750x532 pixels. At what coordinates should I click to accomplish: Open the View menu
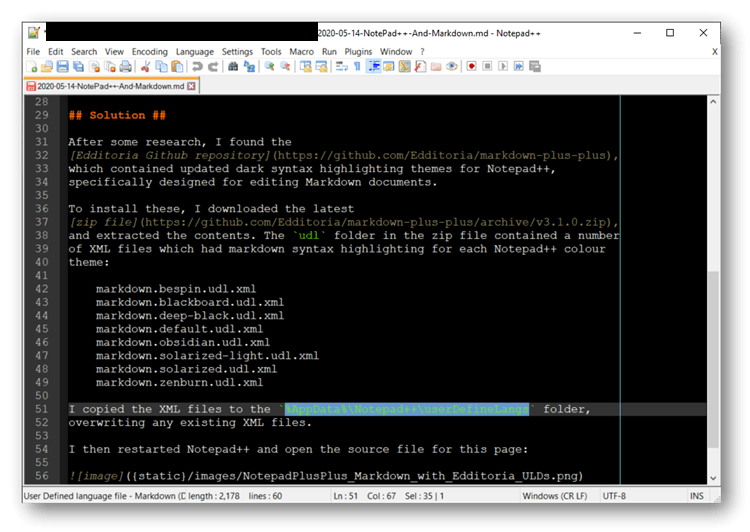[114, 52]
